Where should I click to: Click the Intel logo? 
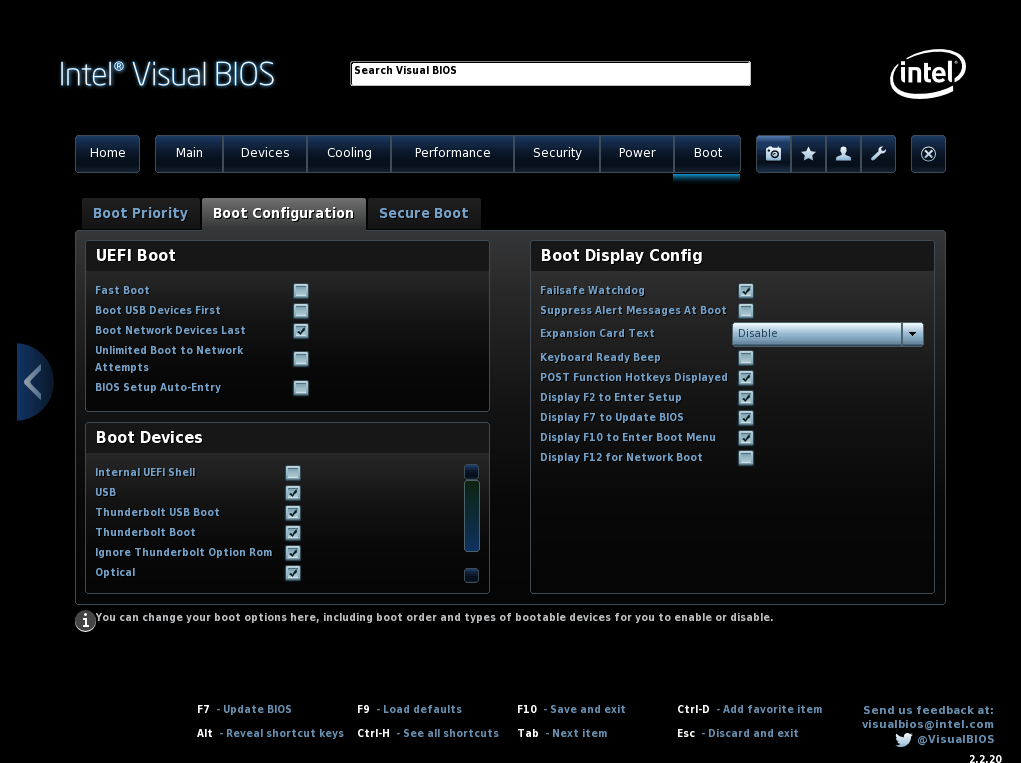pos(928,73)
